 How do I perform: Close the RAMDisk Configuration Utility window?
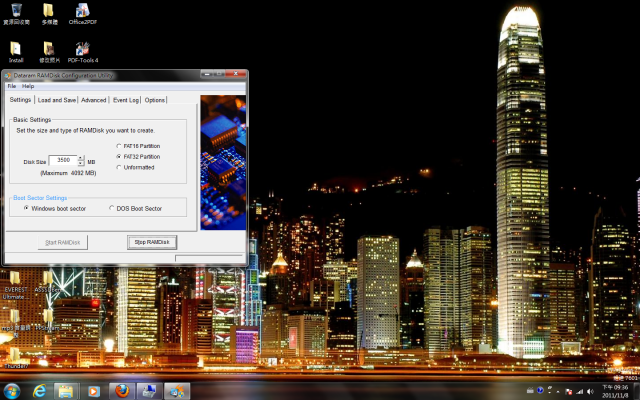(x=236, y=74)
